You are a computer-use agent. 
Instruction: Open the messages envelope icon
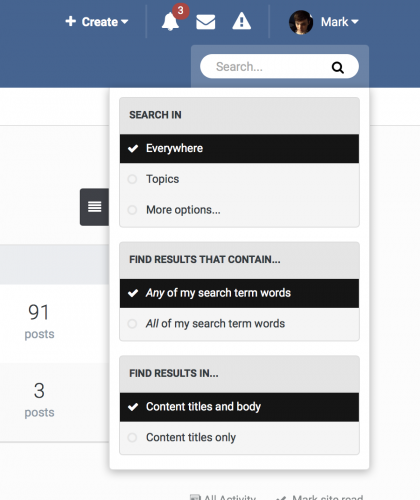click(205, 22)
